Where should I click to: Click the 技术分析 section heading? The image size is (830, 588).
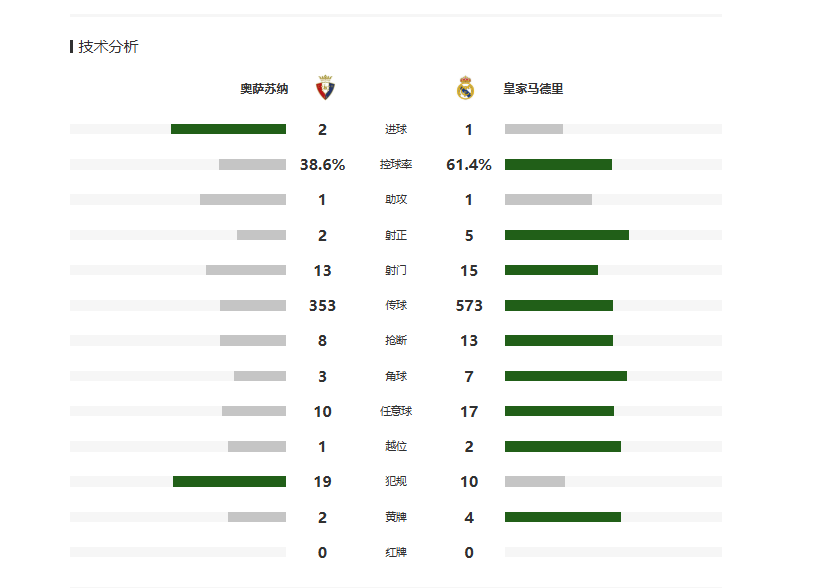(x=108, y=47)
